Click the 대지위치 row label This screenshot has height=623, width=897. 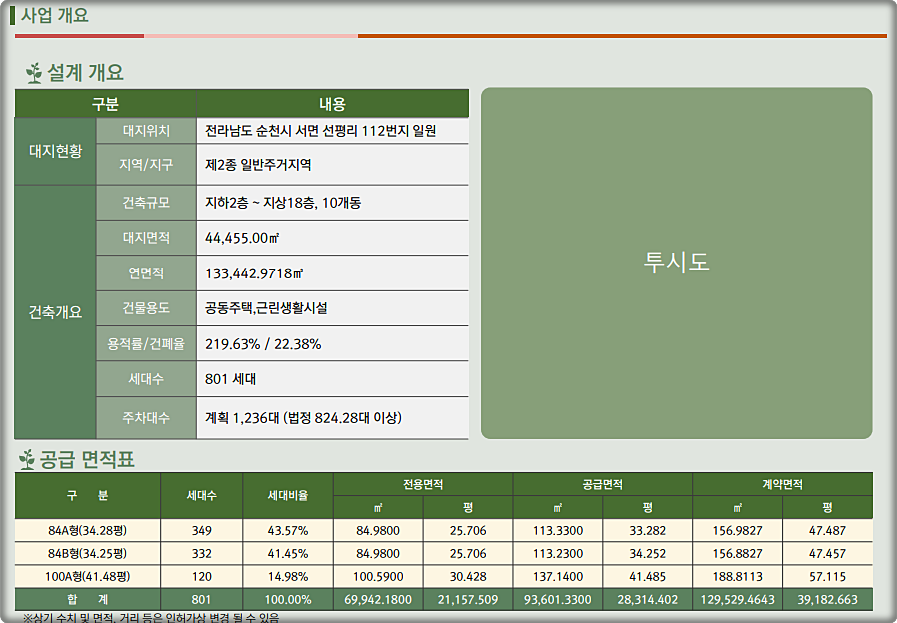click(x=146, y=131)
